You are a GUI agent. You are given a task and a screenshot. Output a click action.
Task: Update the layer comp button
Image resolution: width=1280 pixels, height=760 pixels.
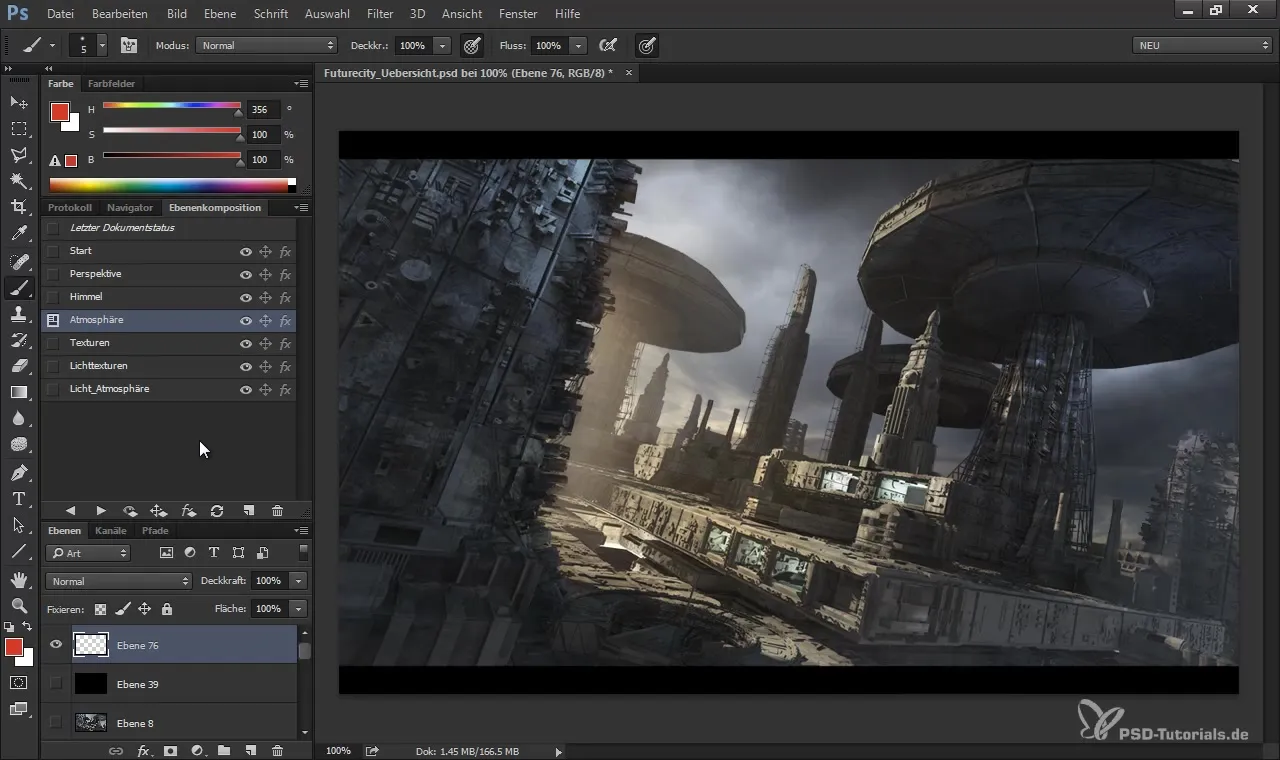[217, 511]
